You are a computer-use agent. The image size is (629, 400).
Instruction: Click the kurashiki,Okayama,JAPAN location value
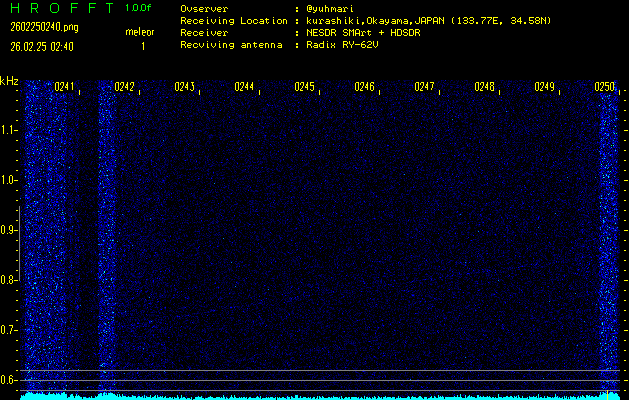(x=428, y=21)
